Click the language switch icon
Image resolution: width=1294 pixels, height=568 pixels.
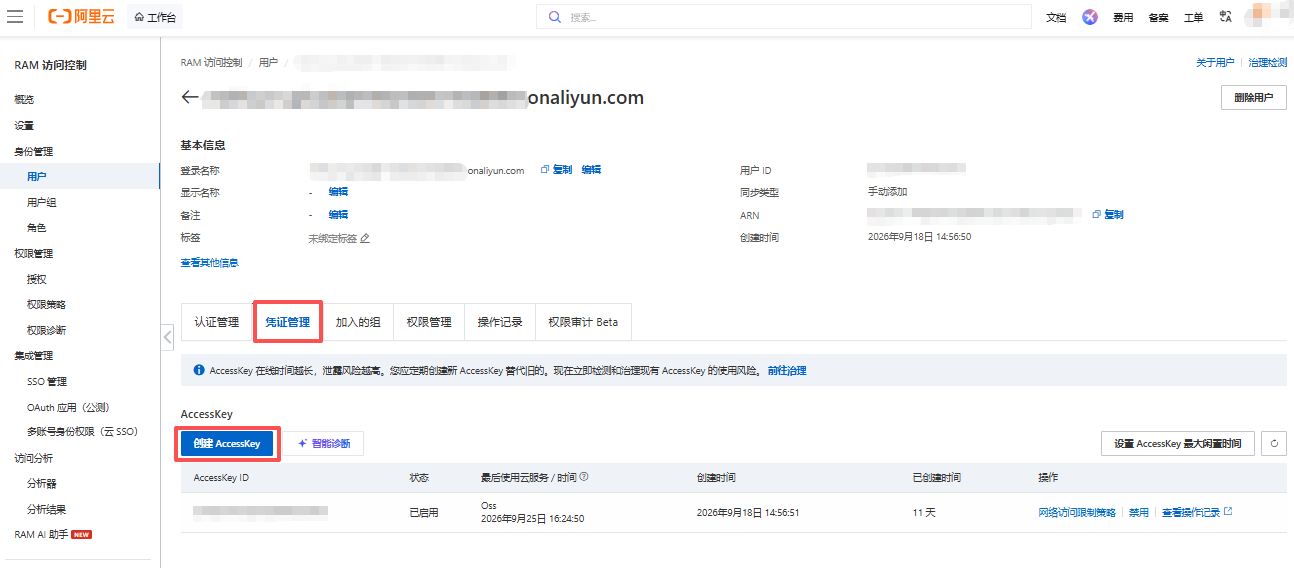(x=1226, y=17)
